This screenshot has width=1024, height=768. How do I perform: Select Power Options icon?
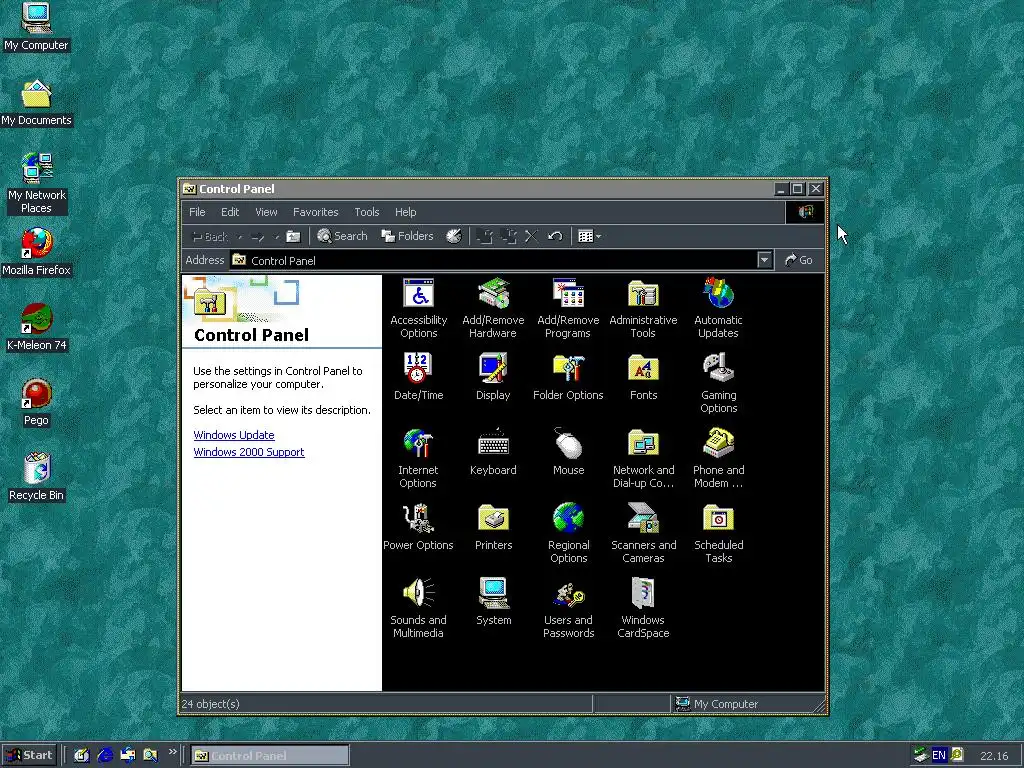[x=418, y=527]
